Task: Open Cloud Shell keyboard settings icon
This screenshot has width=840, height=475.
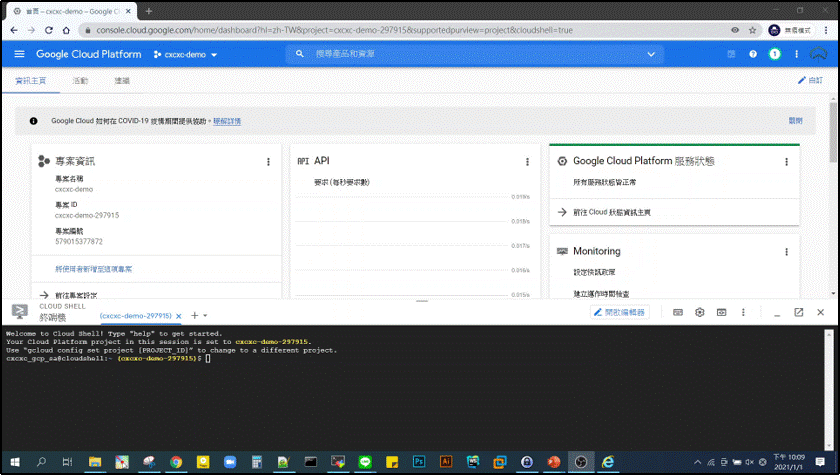Action: [x=678, y=313]
